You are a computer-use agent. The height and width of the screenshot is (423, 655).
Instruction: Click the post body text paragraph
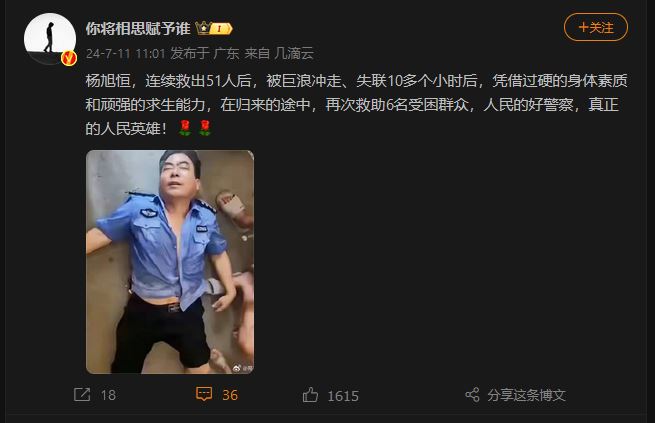point(357,104)
